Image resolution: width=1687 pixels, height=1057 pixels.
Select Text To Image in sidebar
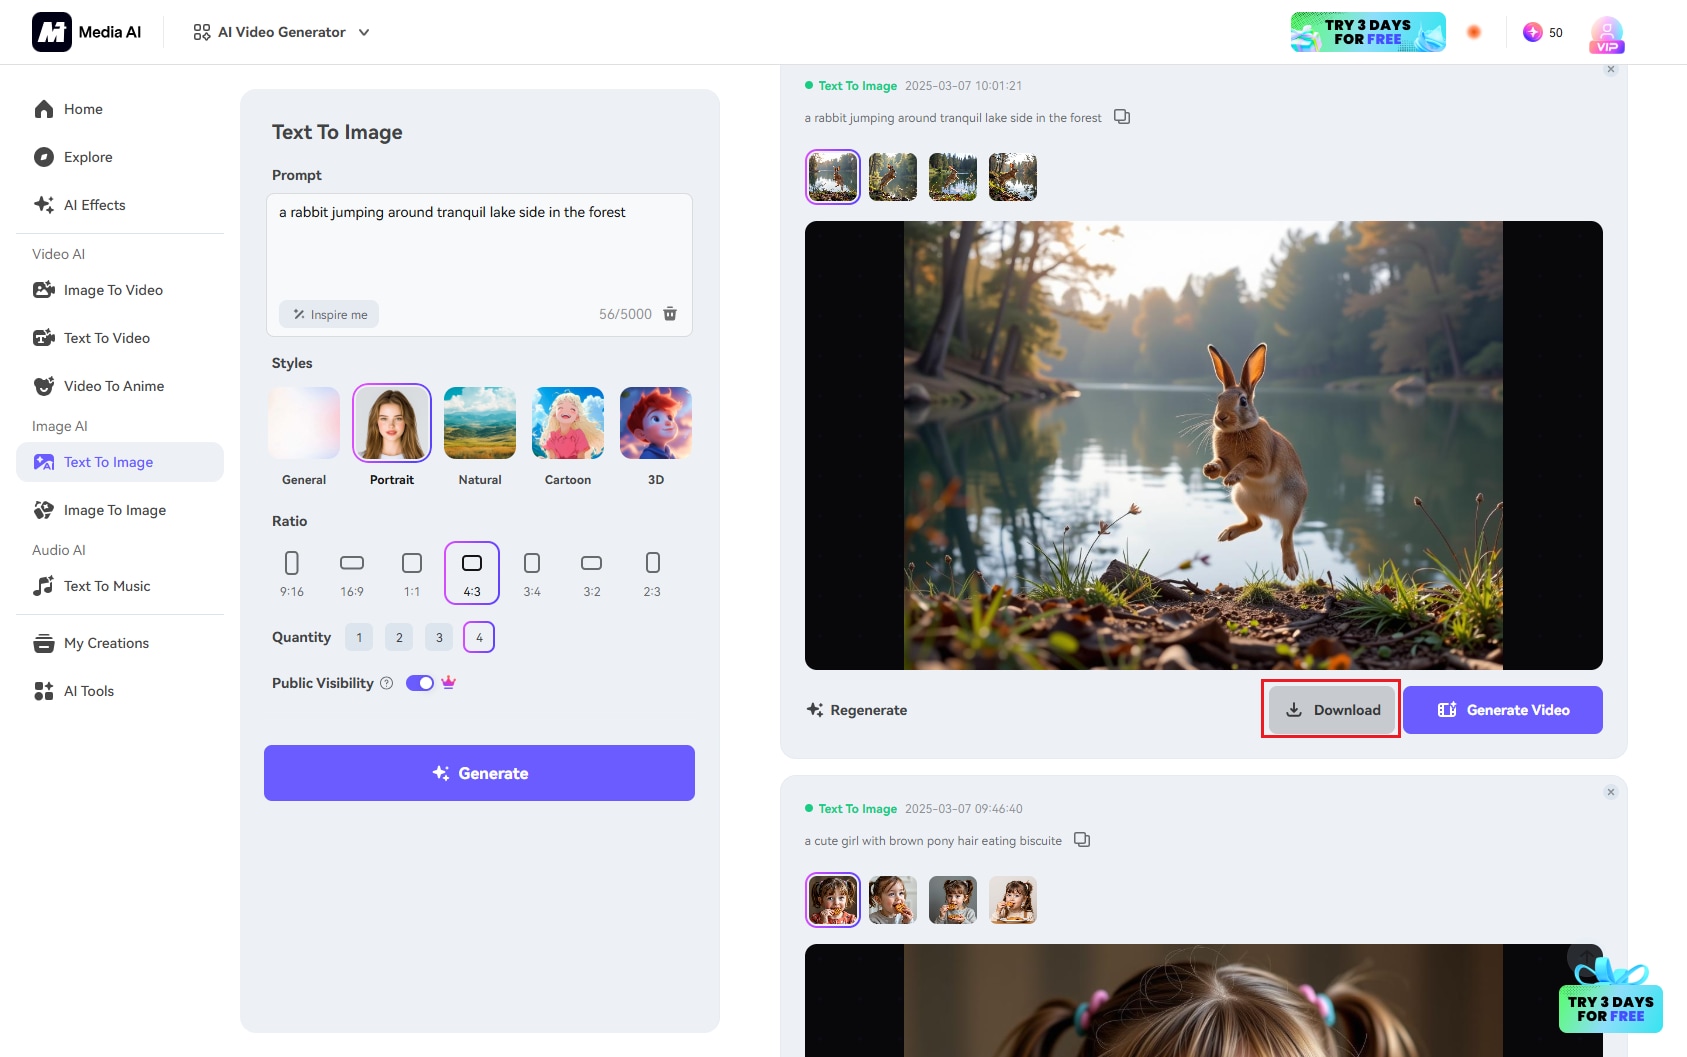tap(120, 462)
